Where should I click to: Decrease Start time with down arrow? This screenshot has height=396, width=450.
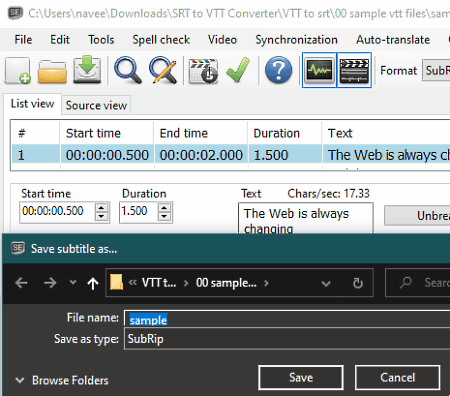pyautogui.click(x=101, y=216)
